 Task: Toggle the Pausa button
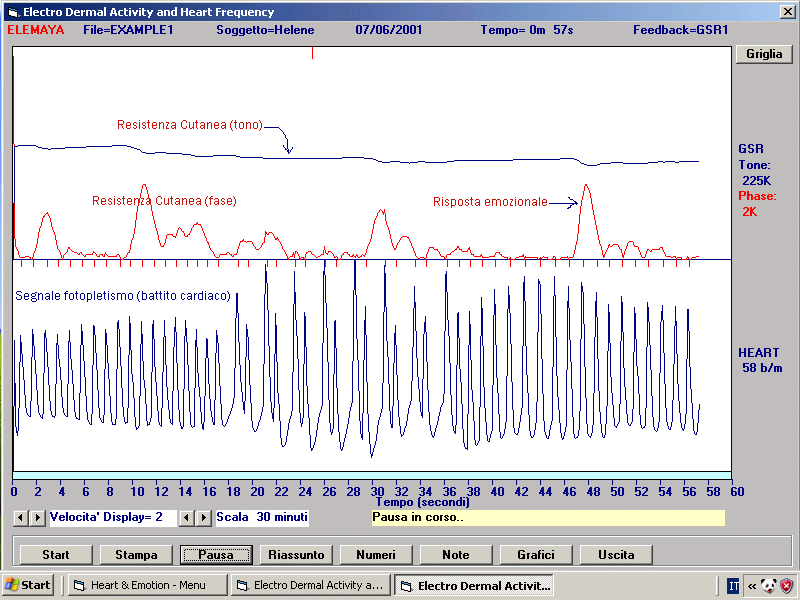pos(216,554)
